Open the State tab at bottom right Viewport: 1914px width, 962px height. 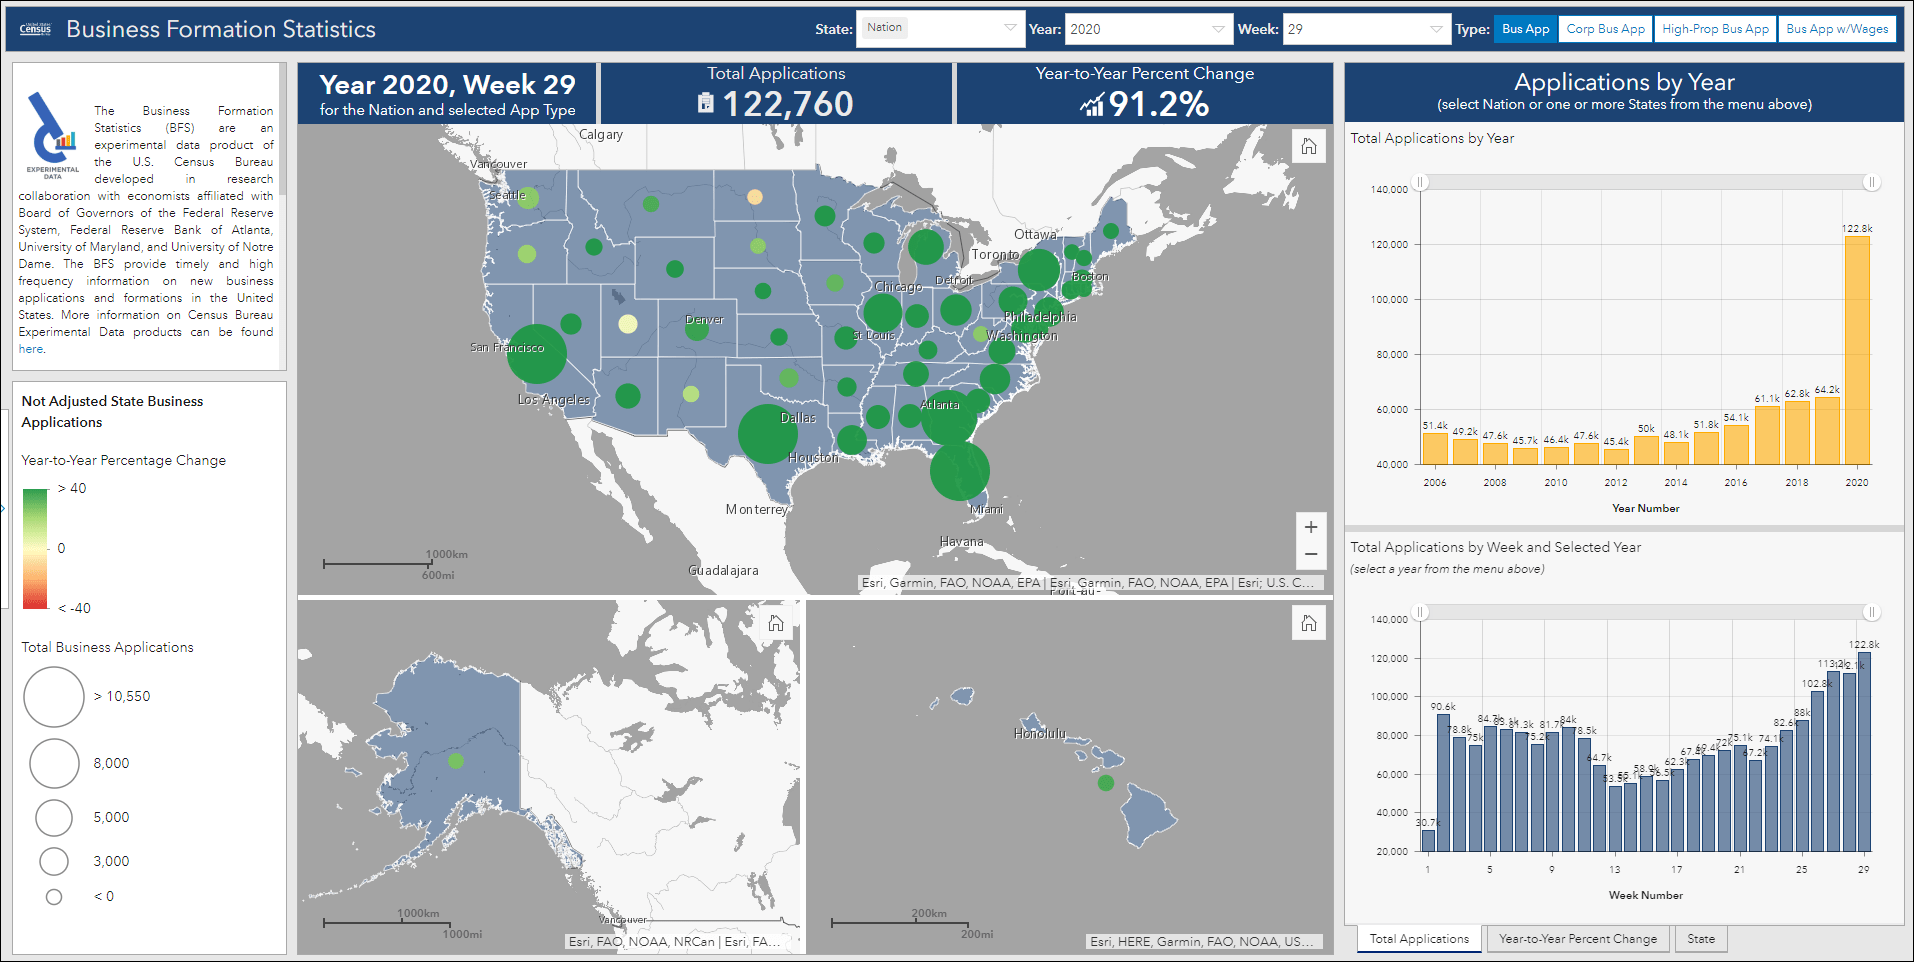[x=1701, y=938]
